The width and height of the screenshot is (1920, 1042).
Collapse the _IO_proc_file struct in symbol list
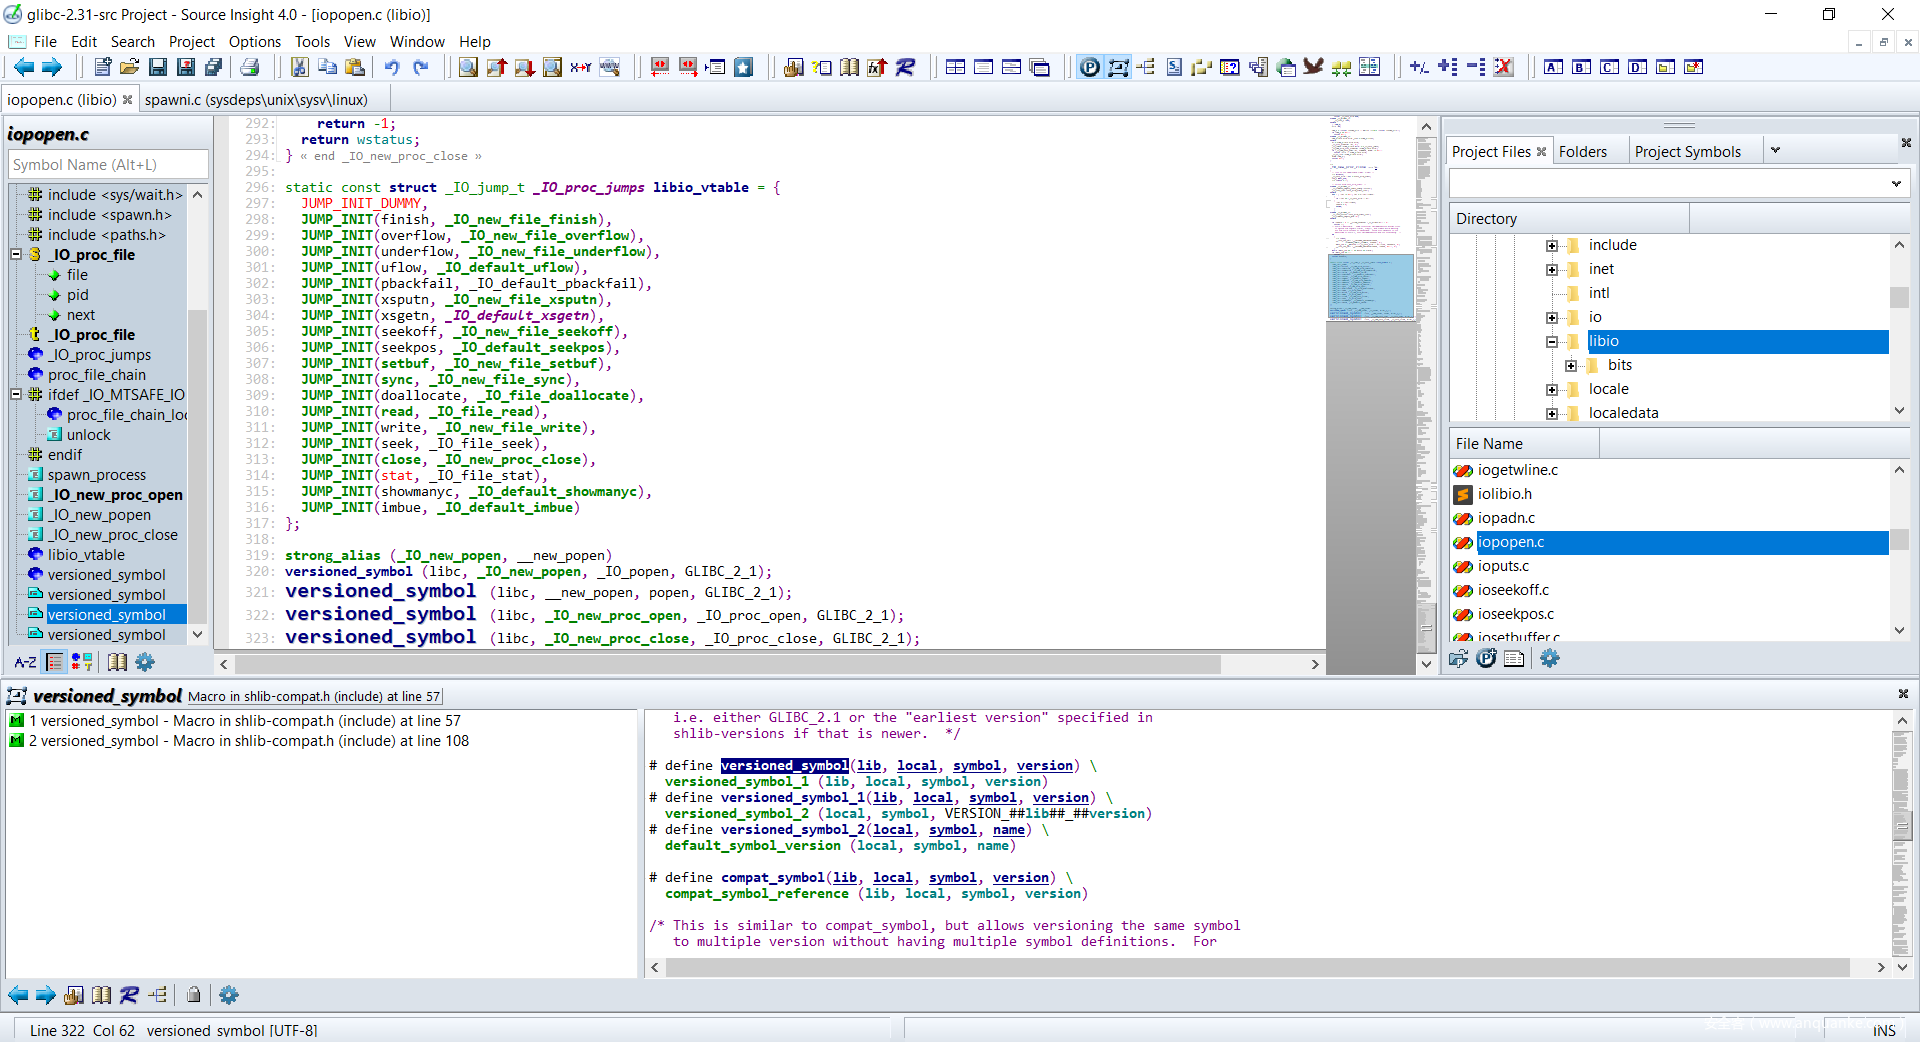tap(16, 255)
